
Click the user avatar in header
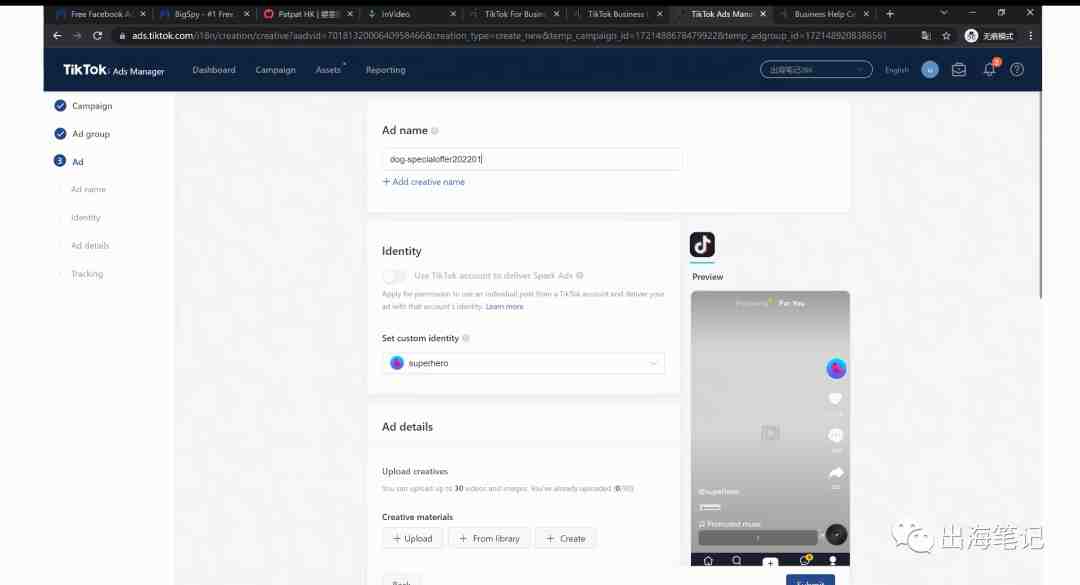[x=930, y=70]
